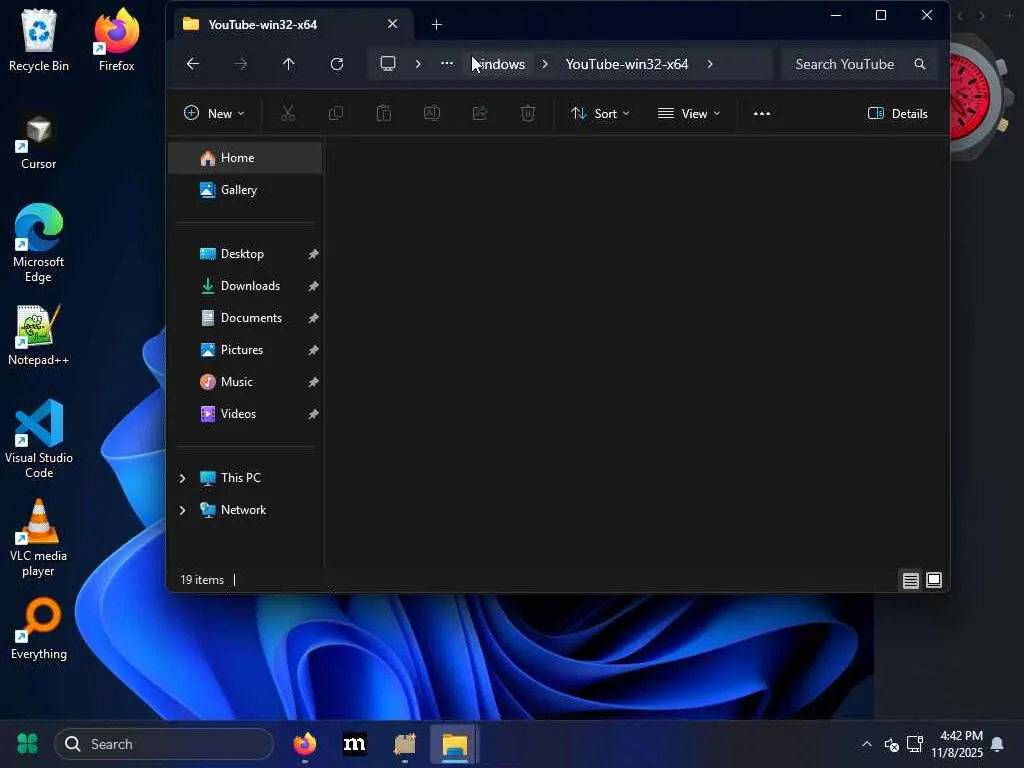Select Notepad++ desktop shortcut
This screenshot has height=768, width=1024.
[39, 335]
